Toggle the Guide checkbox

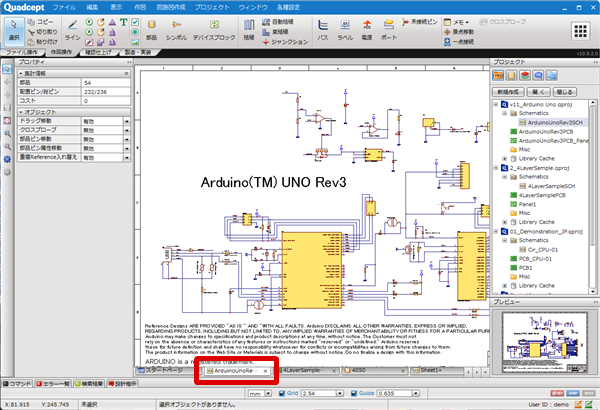point(354,393)
